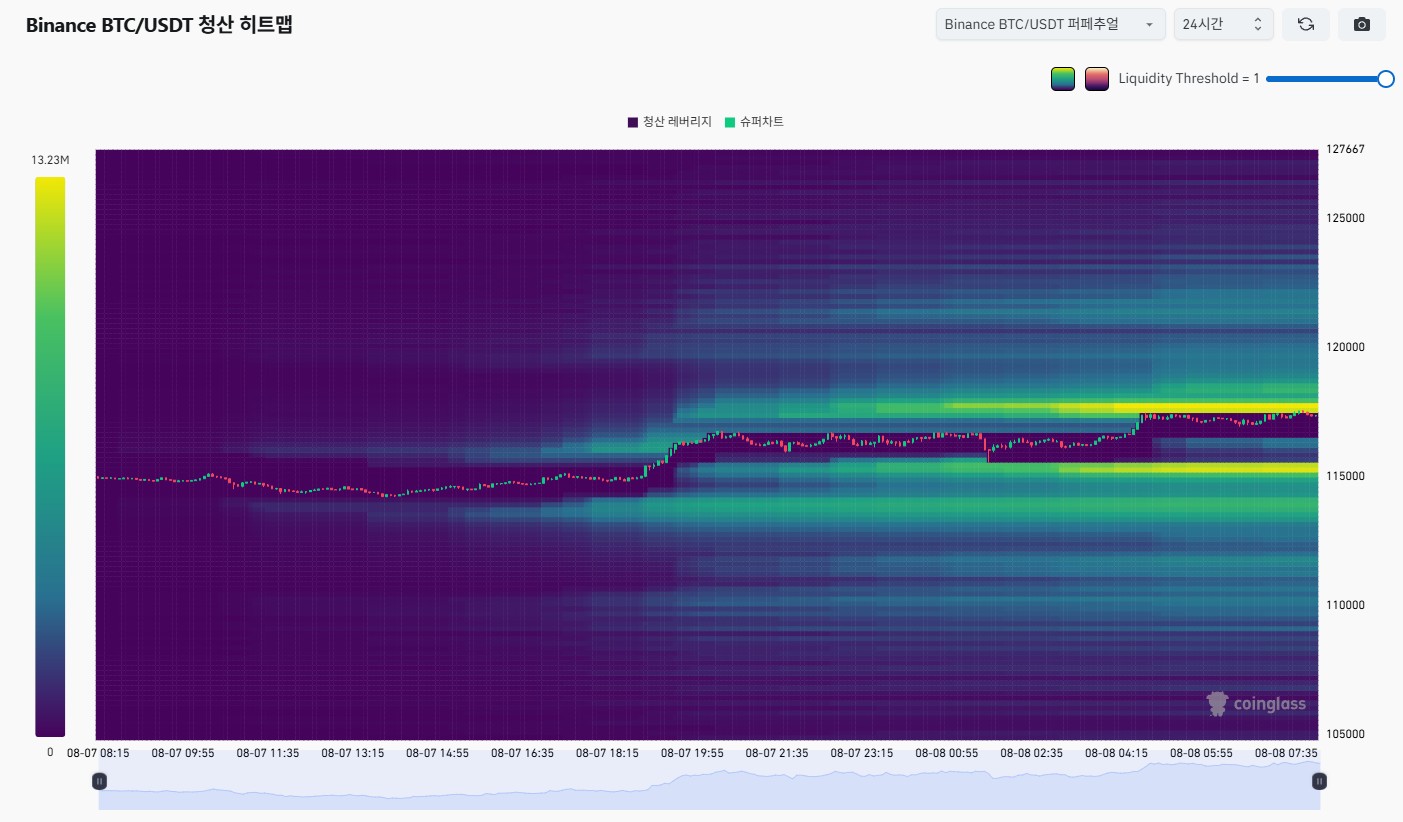The height and width of the screenshot is (822, 1403).
Task: Click the 08-08 04:15 time label
Action: click(1117, 753)
